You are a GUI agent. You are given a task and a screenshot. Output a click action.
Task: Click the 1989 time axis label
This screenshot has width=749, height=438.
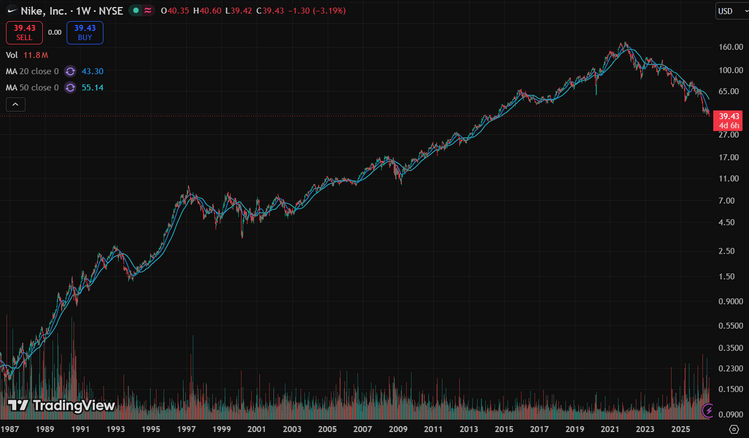(45, 429)
